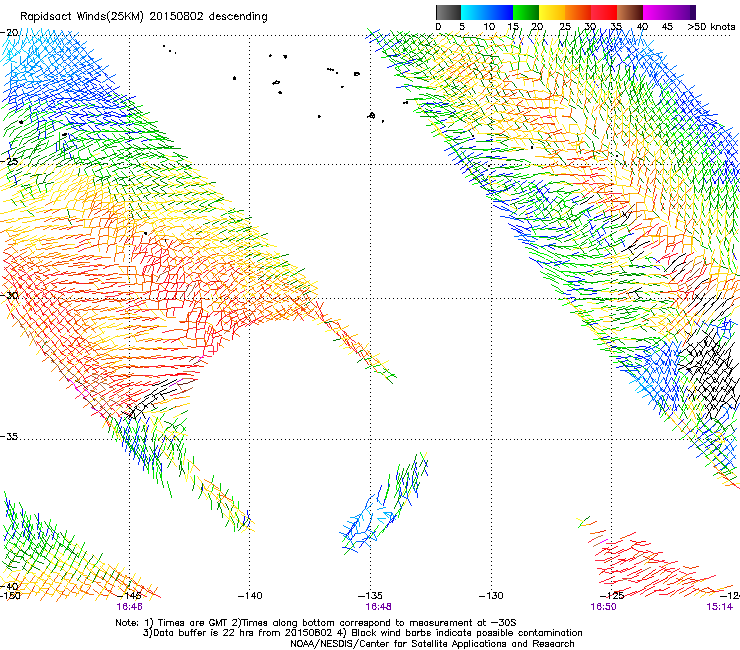The width and height of the screenshot is (740, 650).
Task: Click the '-20' latitude axis label
Action: pos(9,33)
